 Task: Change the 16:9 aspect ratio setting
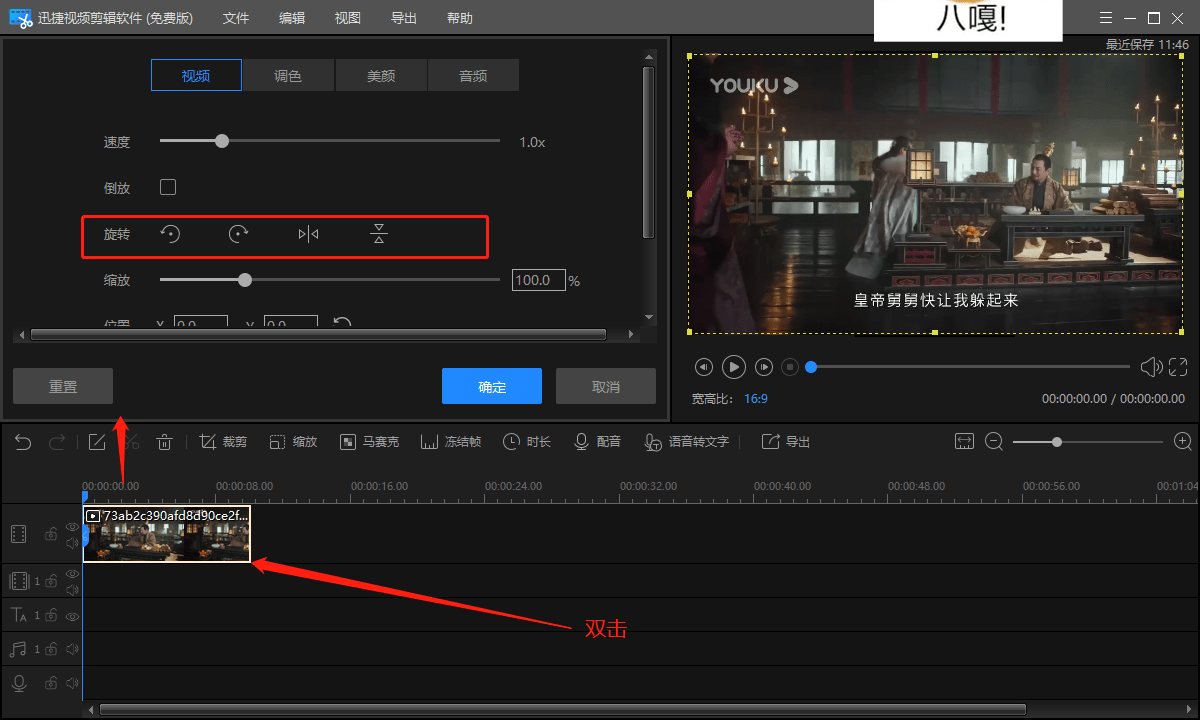(756, 398)
